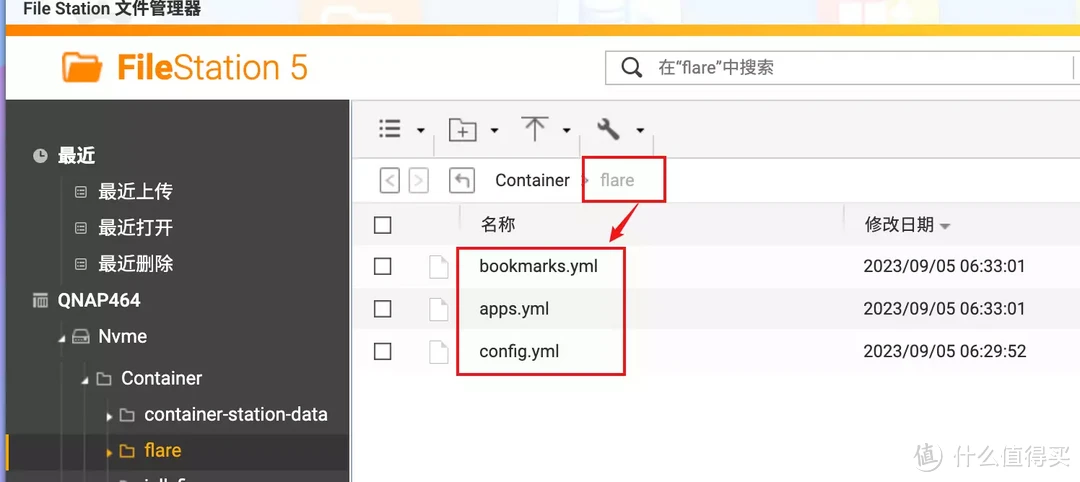Viewport: 1080px width, 482px height.
Task: Click the search magnifier icon
Action: click(x=632, y=67)
